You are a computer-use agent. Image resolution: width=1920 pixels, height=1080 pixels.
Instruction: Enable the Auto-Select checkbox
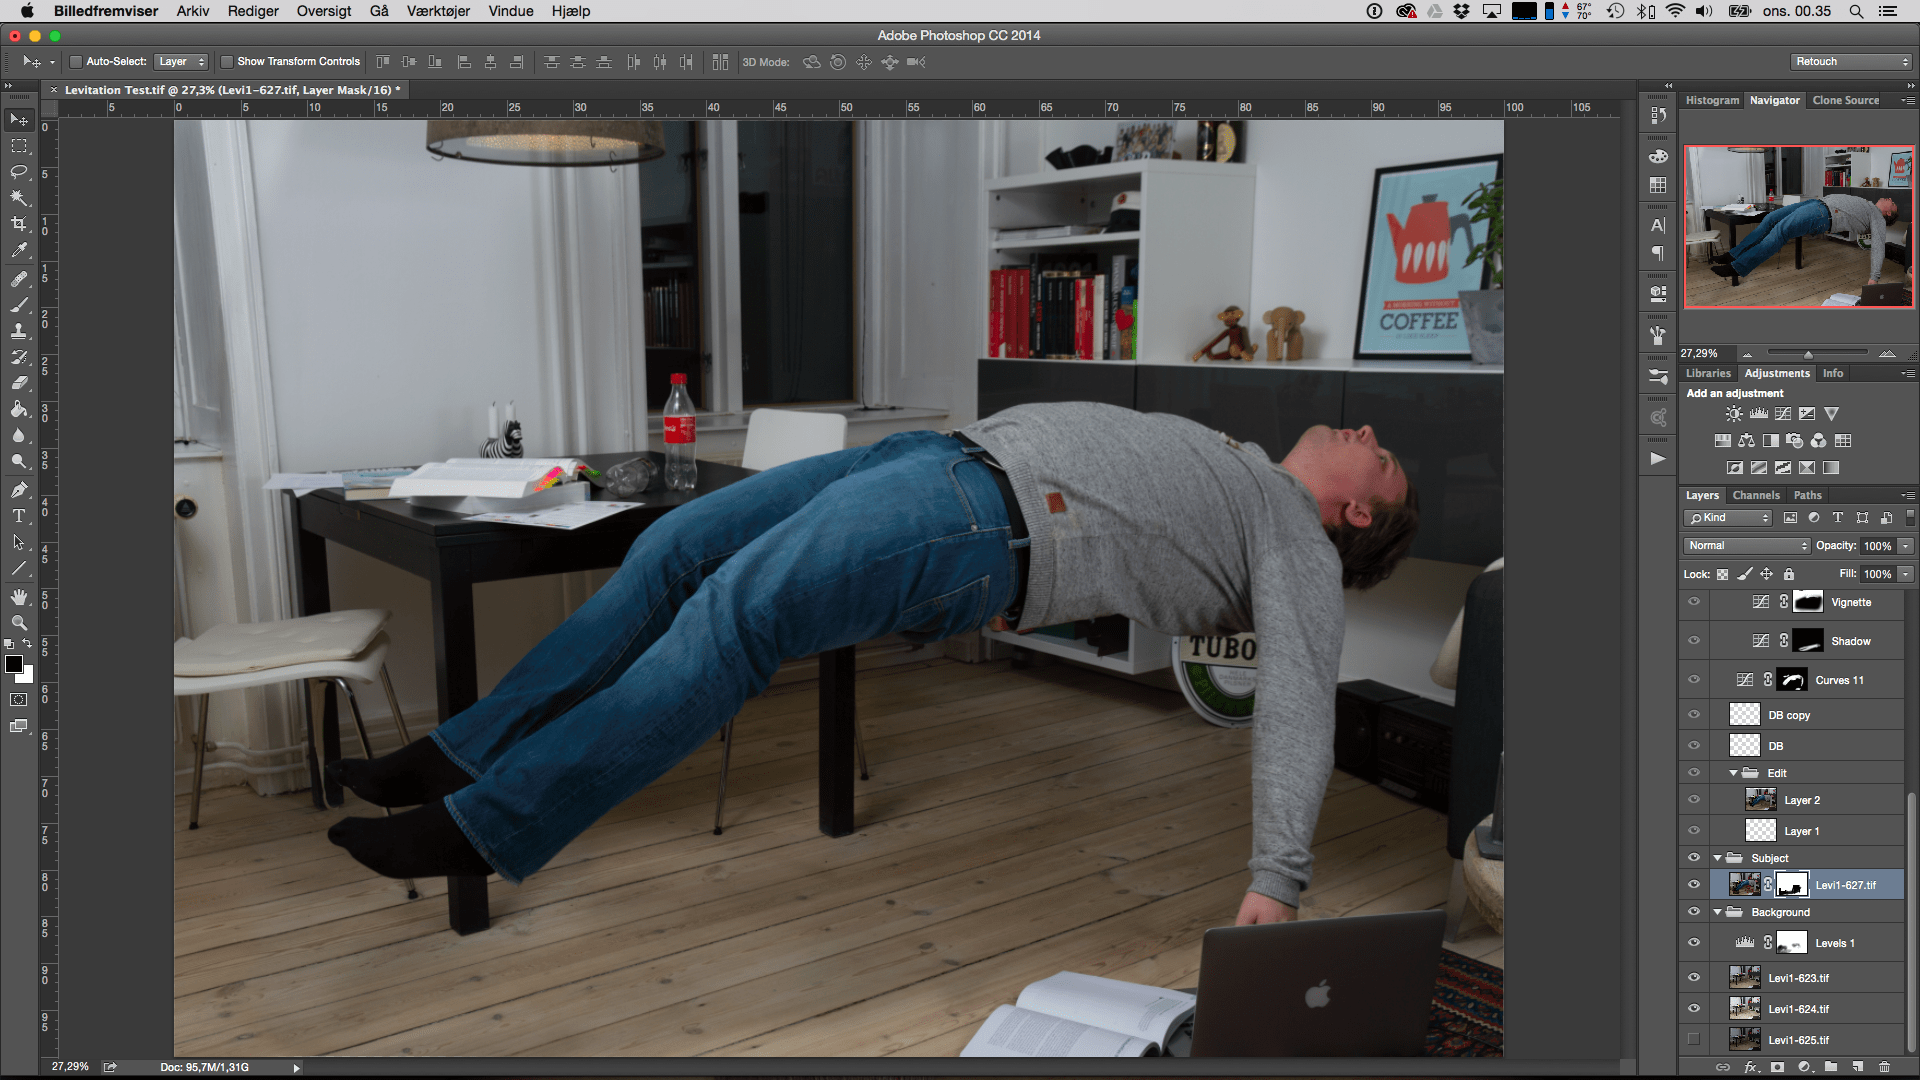pos(75,62)
